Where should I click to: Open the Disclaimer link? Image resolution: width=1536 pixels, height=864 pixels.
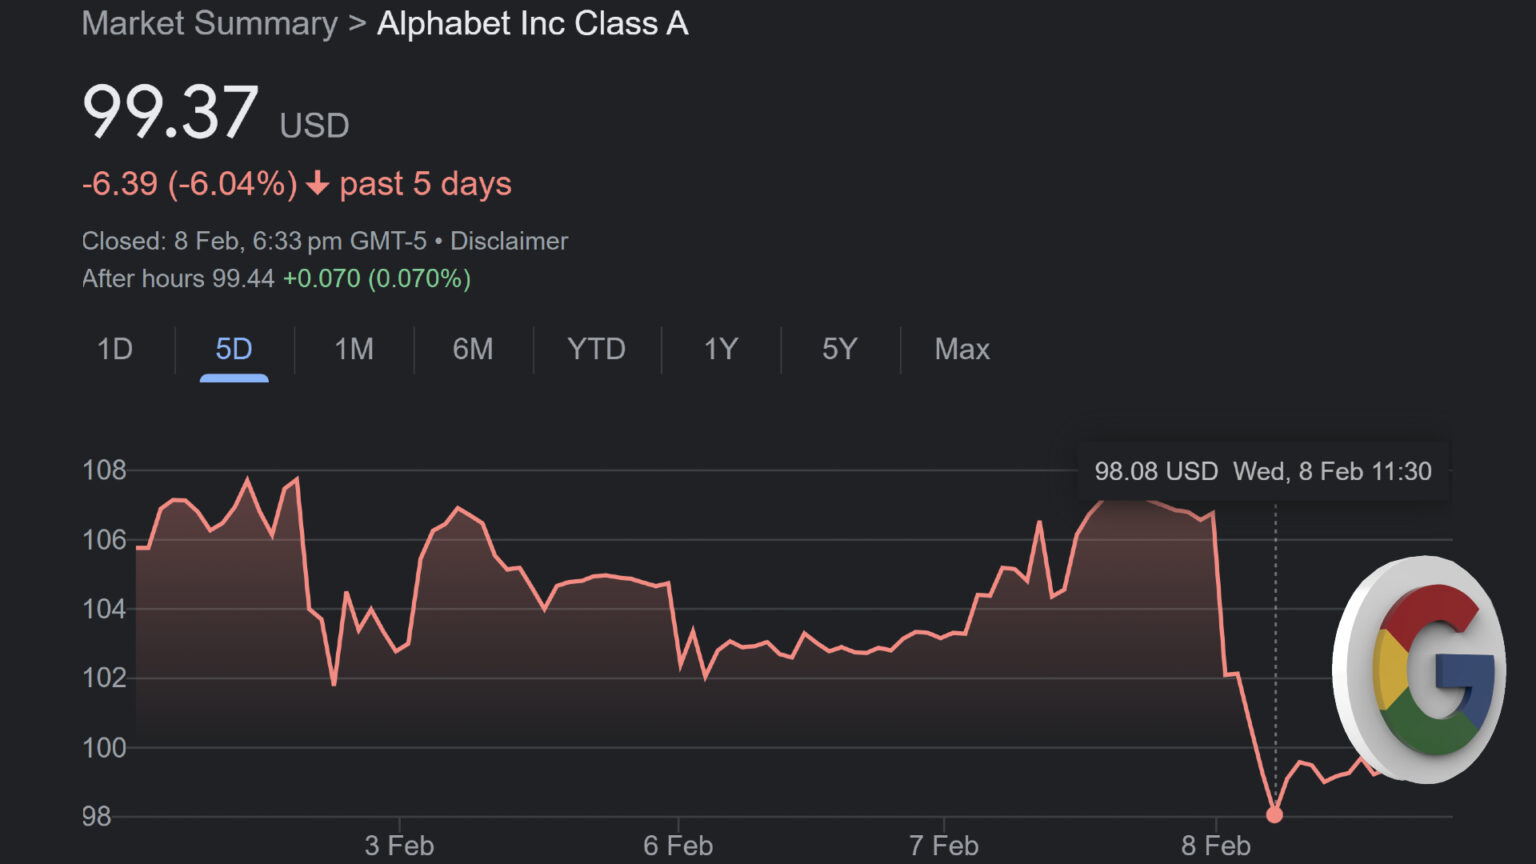point(509,241)
